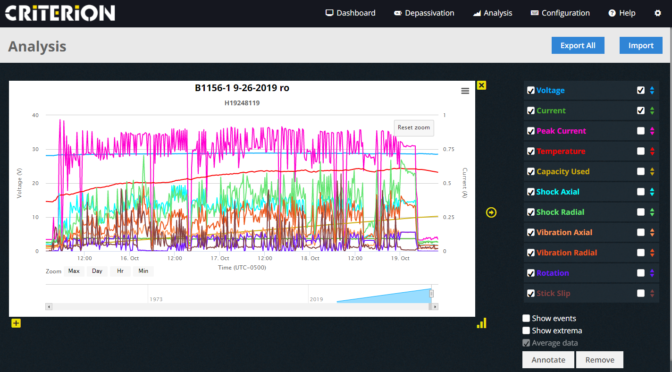Set chart zoom to Max
The image size is (672, 372).
click(x=74, y=271)
